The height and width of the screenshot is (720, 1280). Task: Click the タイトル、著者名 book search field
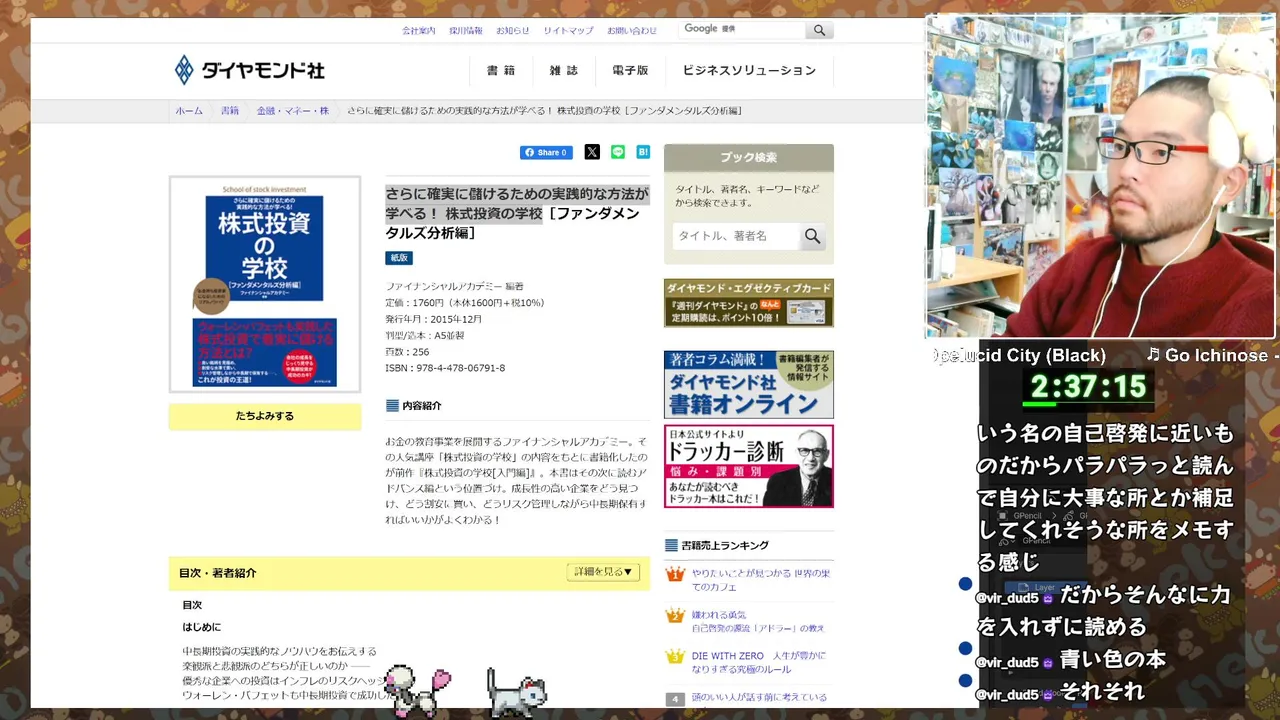[736, 236]
